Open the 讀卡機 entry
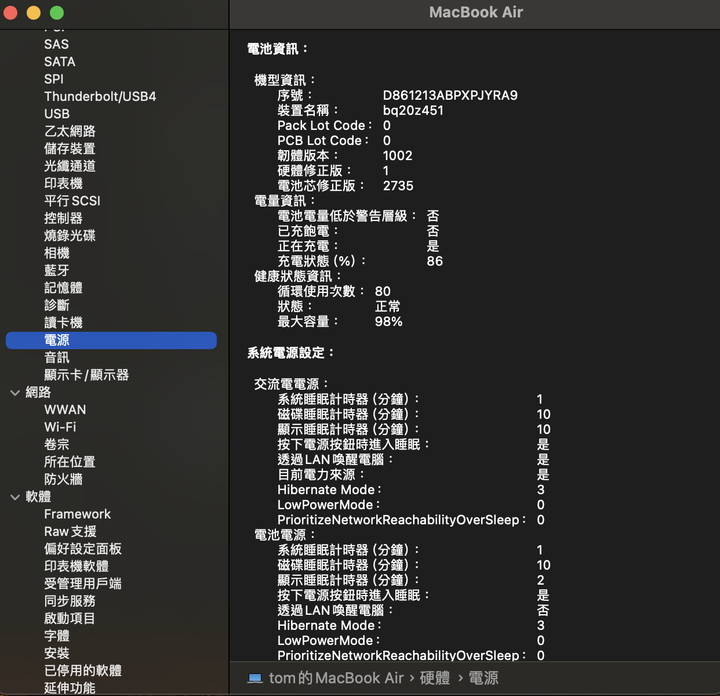The width and height of the screenshot is (720, 696). [63, 323]
